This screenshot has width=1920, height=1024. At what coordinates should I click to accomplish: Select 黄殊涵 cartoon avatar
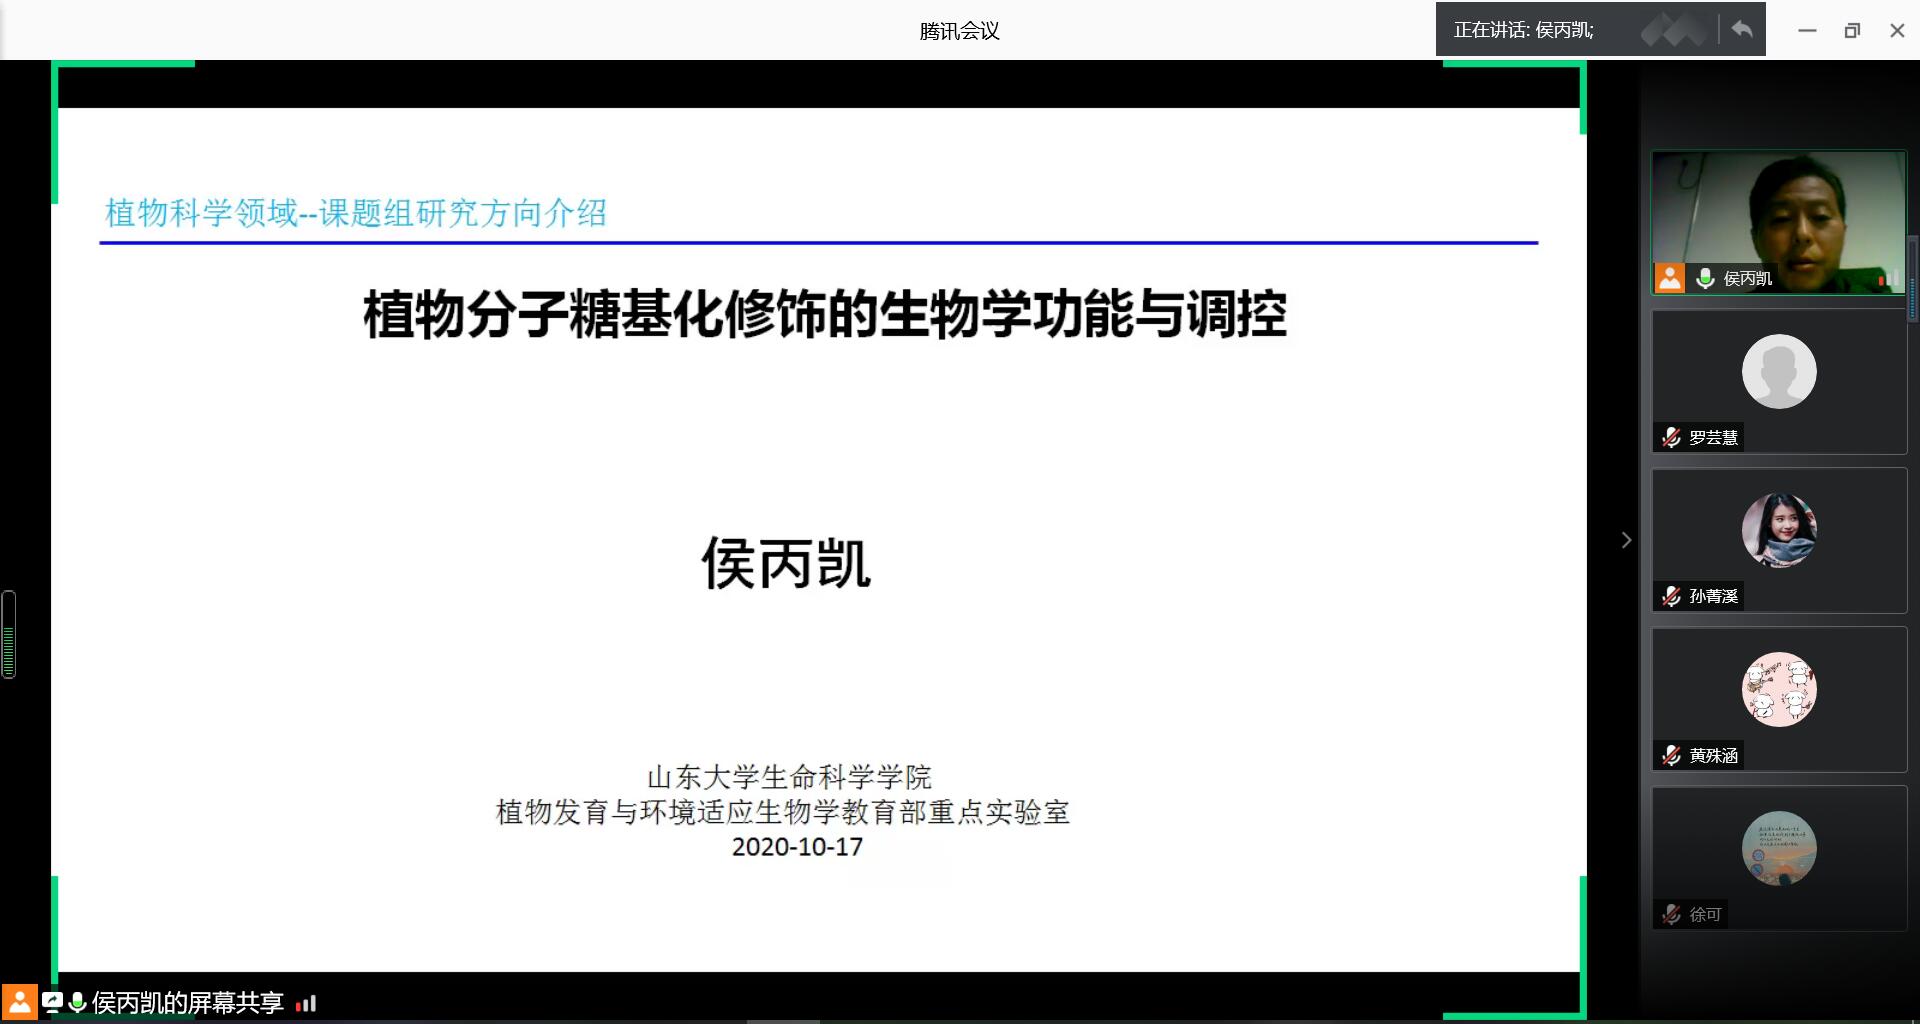[1779, 689]
